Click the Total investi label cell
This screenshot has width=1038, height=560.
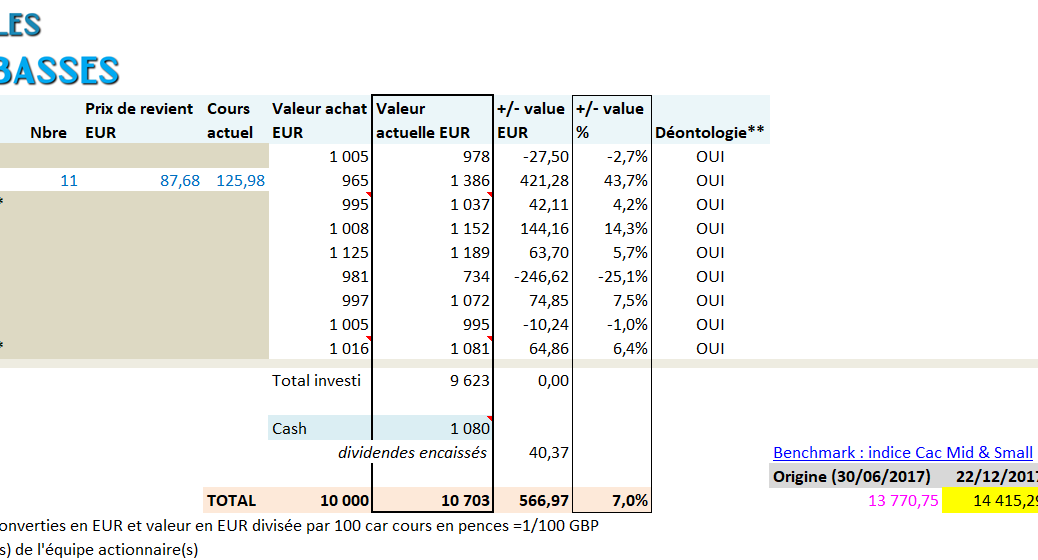point(316,380)
